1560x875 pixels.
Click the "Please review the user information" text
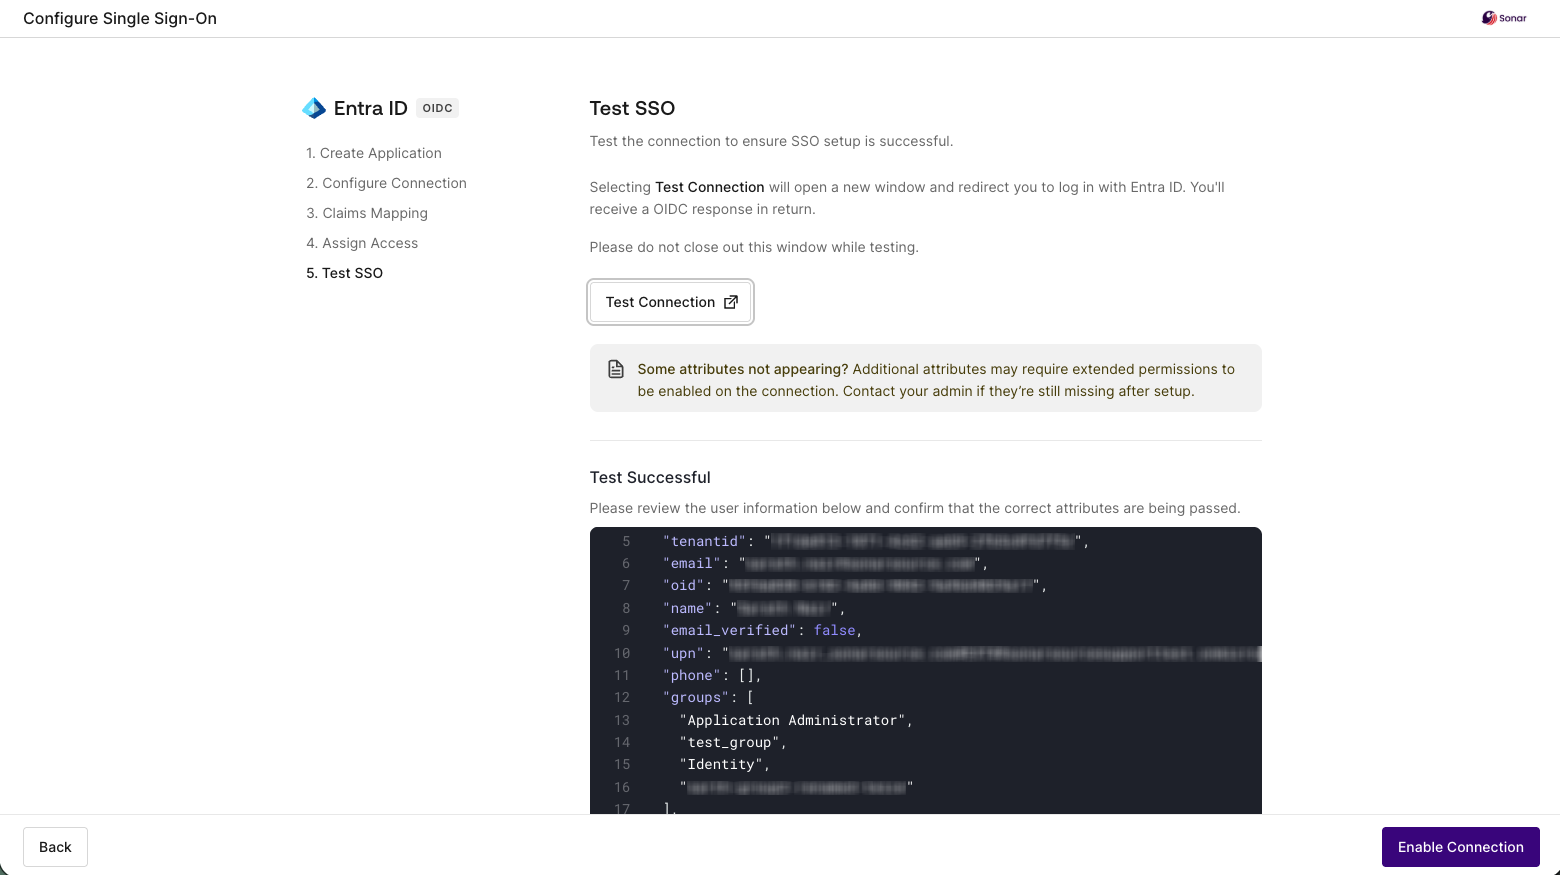pyautogui.click(x=915, y=508)
